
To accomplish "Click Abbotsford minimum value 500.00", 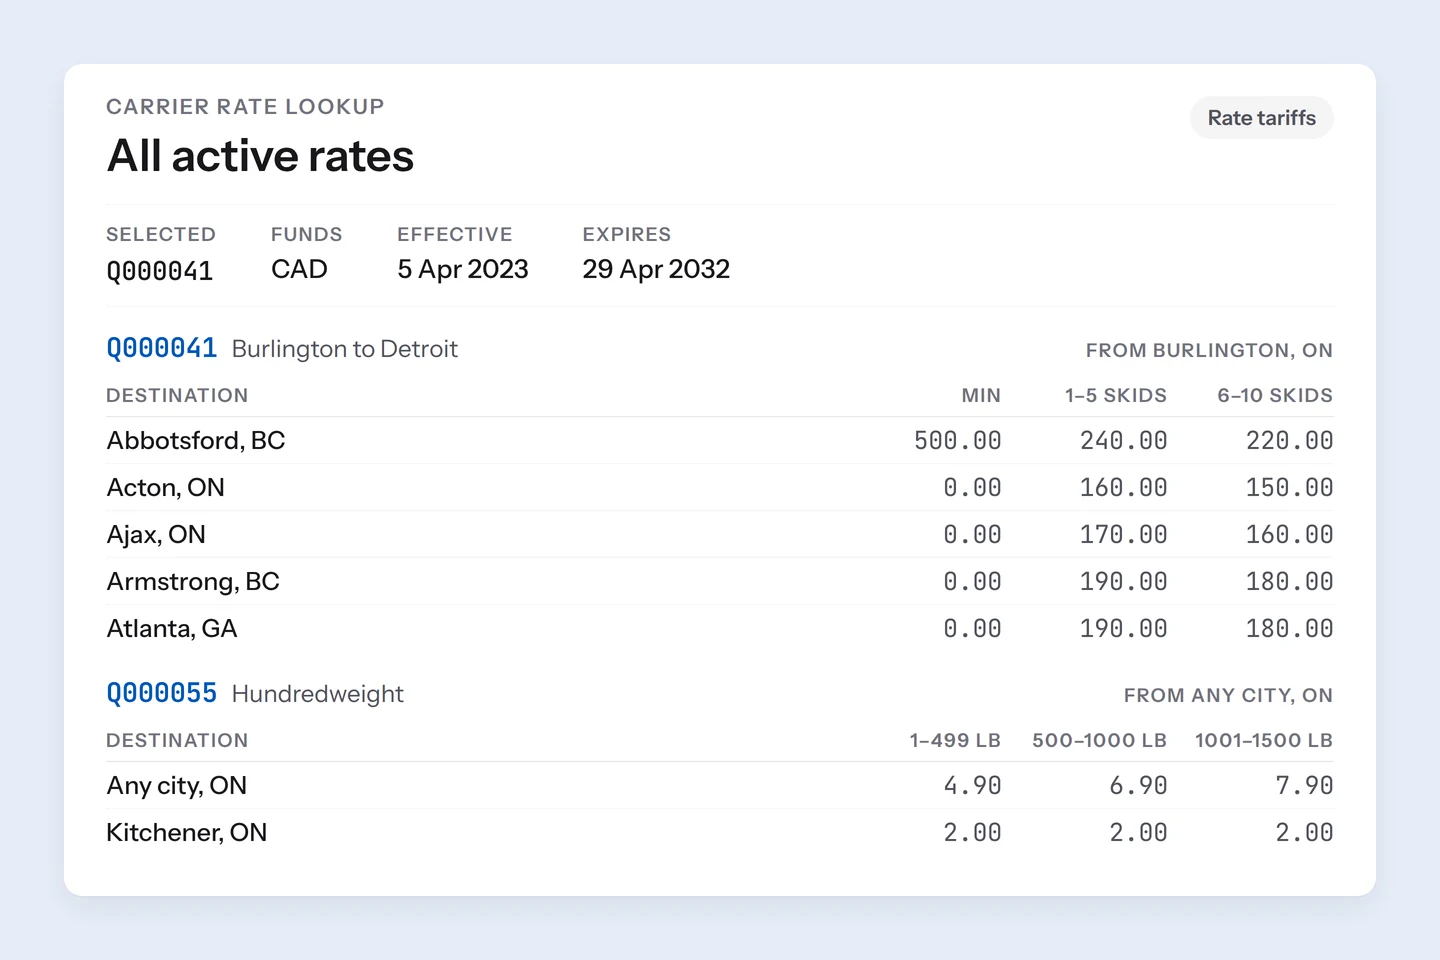I will tap(957, 440).
